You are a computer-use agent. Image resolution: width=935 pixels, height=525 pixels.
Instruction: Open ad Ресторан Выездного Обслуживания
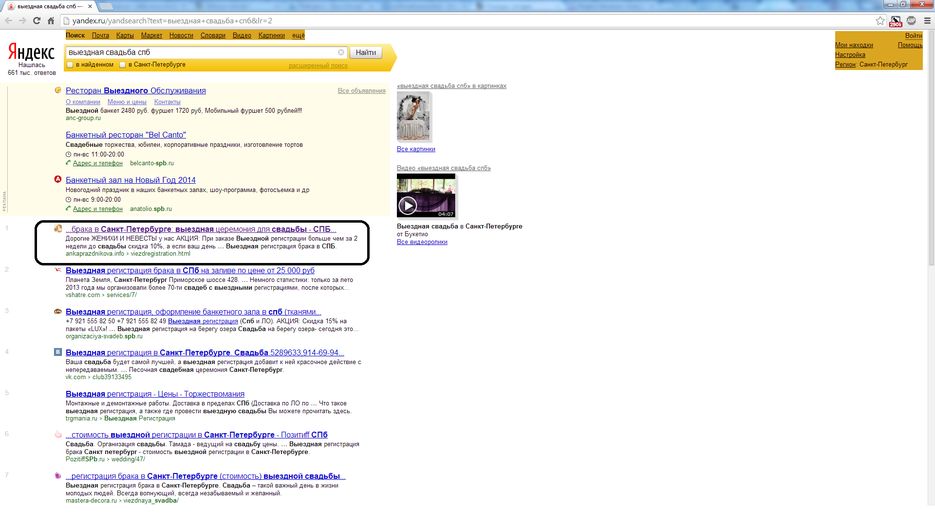pos(135,91)
